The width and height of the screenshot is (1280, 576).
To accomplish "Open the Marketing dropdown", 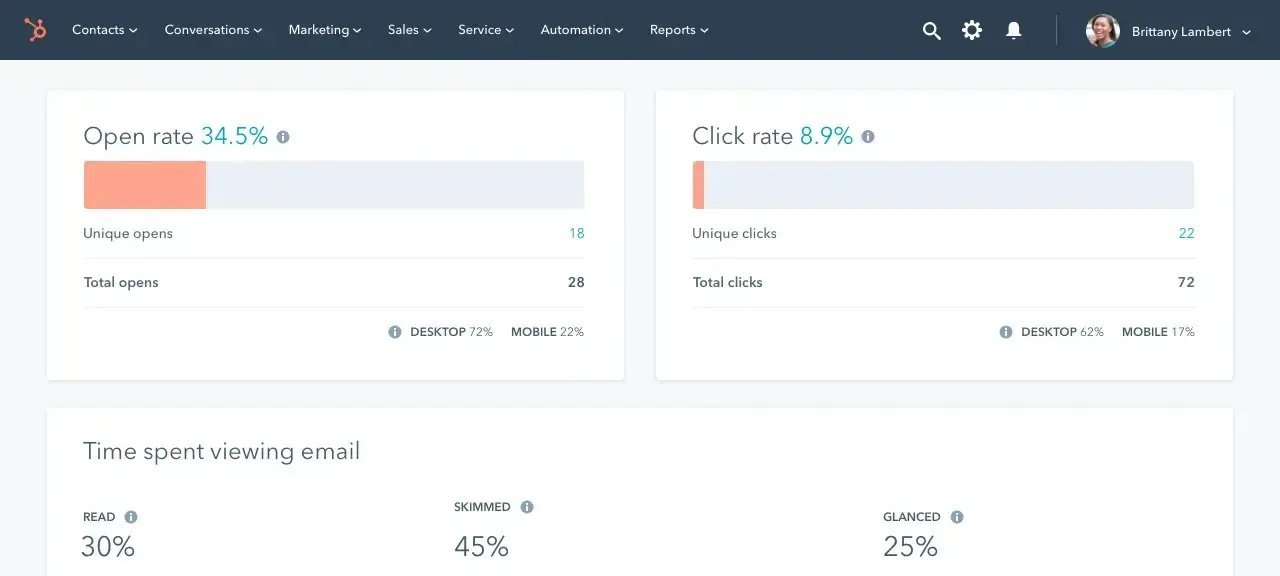I will [325, 30].
